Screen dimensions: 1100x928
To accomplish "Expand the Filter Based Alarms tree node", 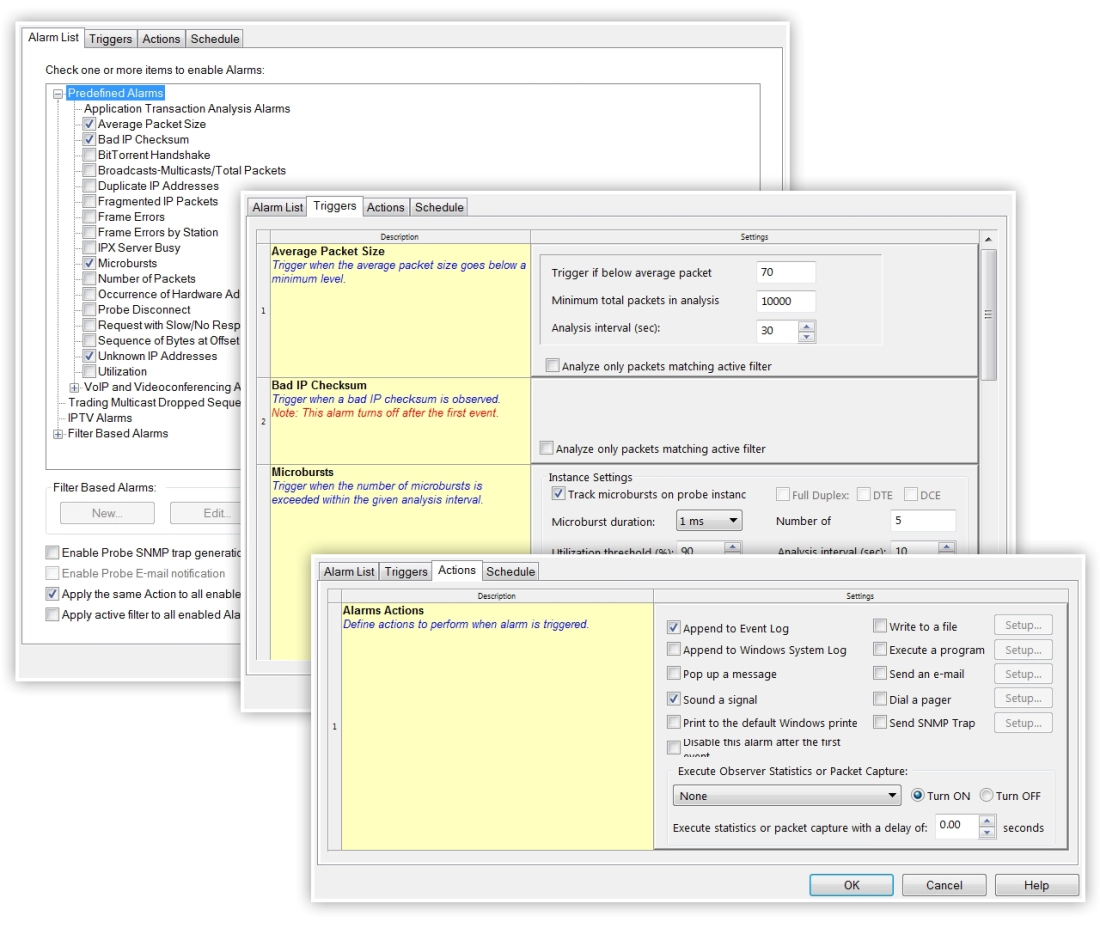I will (x=58, y=434).
